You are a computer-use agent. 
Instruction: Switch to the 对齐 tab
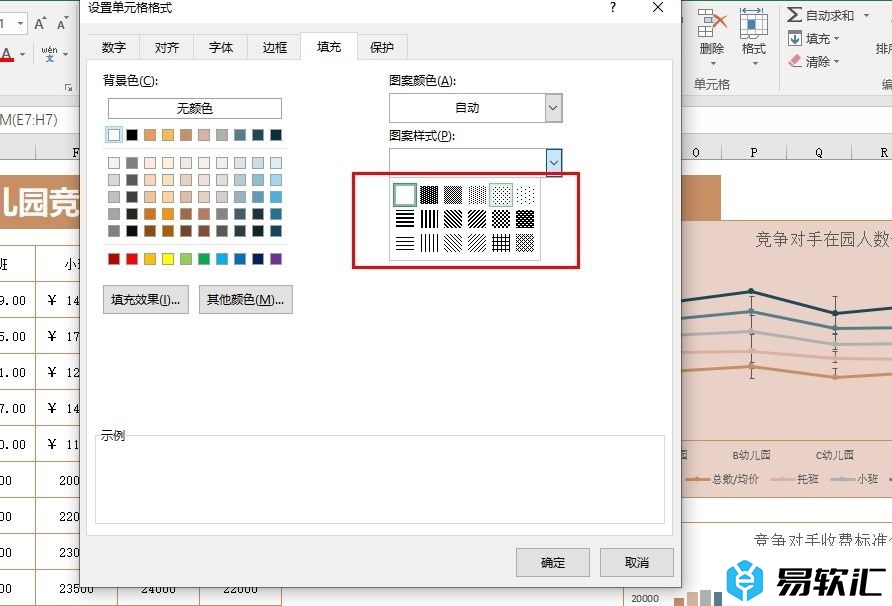pos(167,47)
